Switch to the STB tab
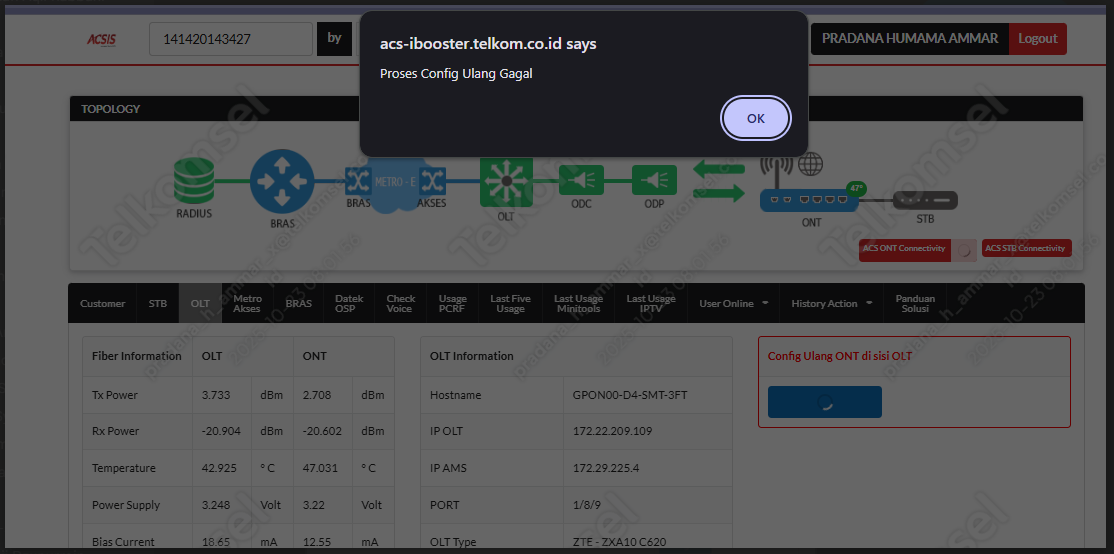The width and height of the screenshot is (1114, 554). [x=158, y=303]
